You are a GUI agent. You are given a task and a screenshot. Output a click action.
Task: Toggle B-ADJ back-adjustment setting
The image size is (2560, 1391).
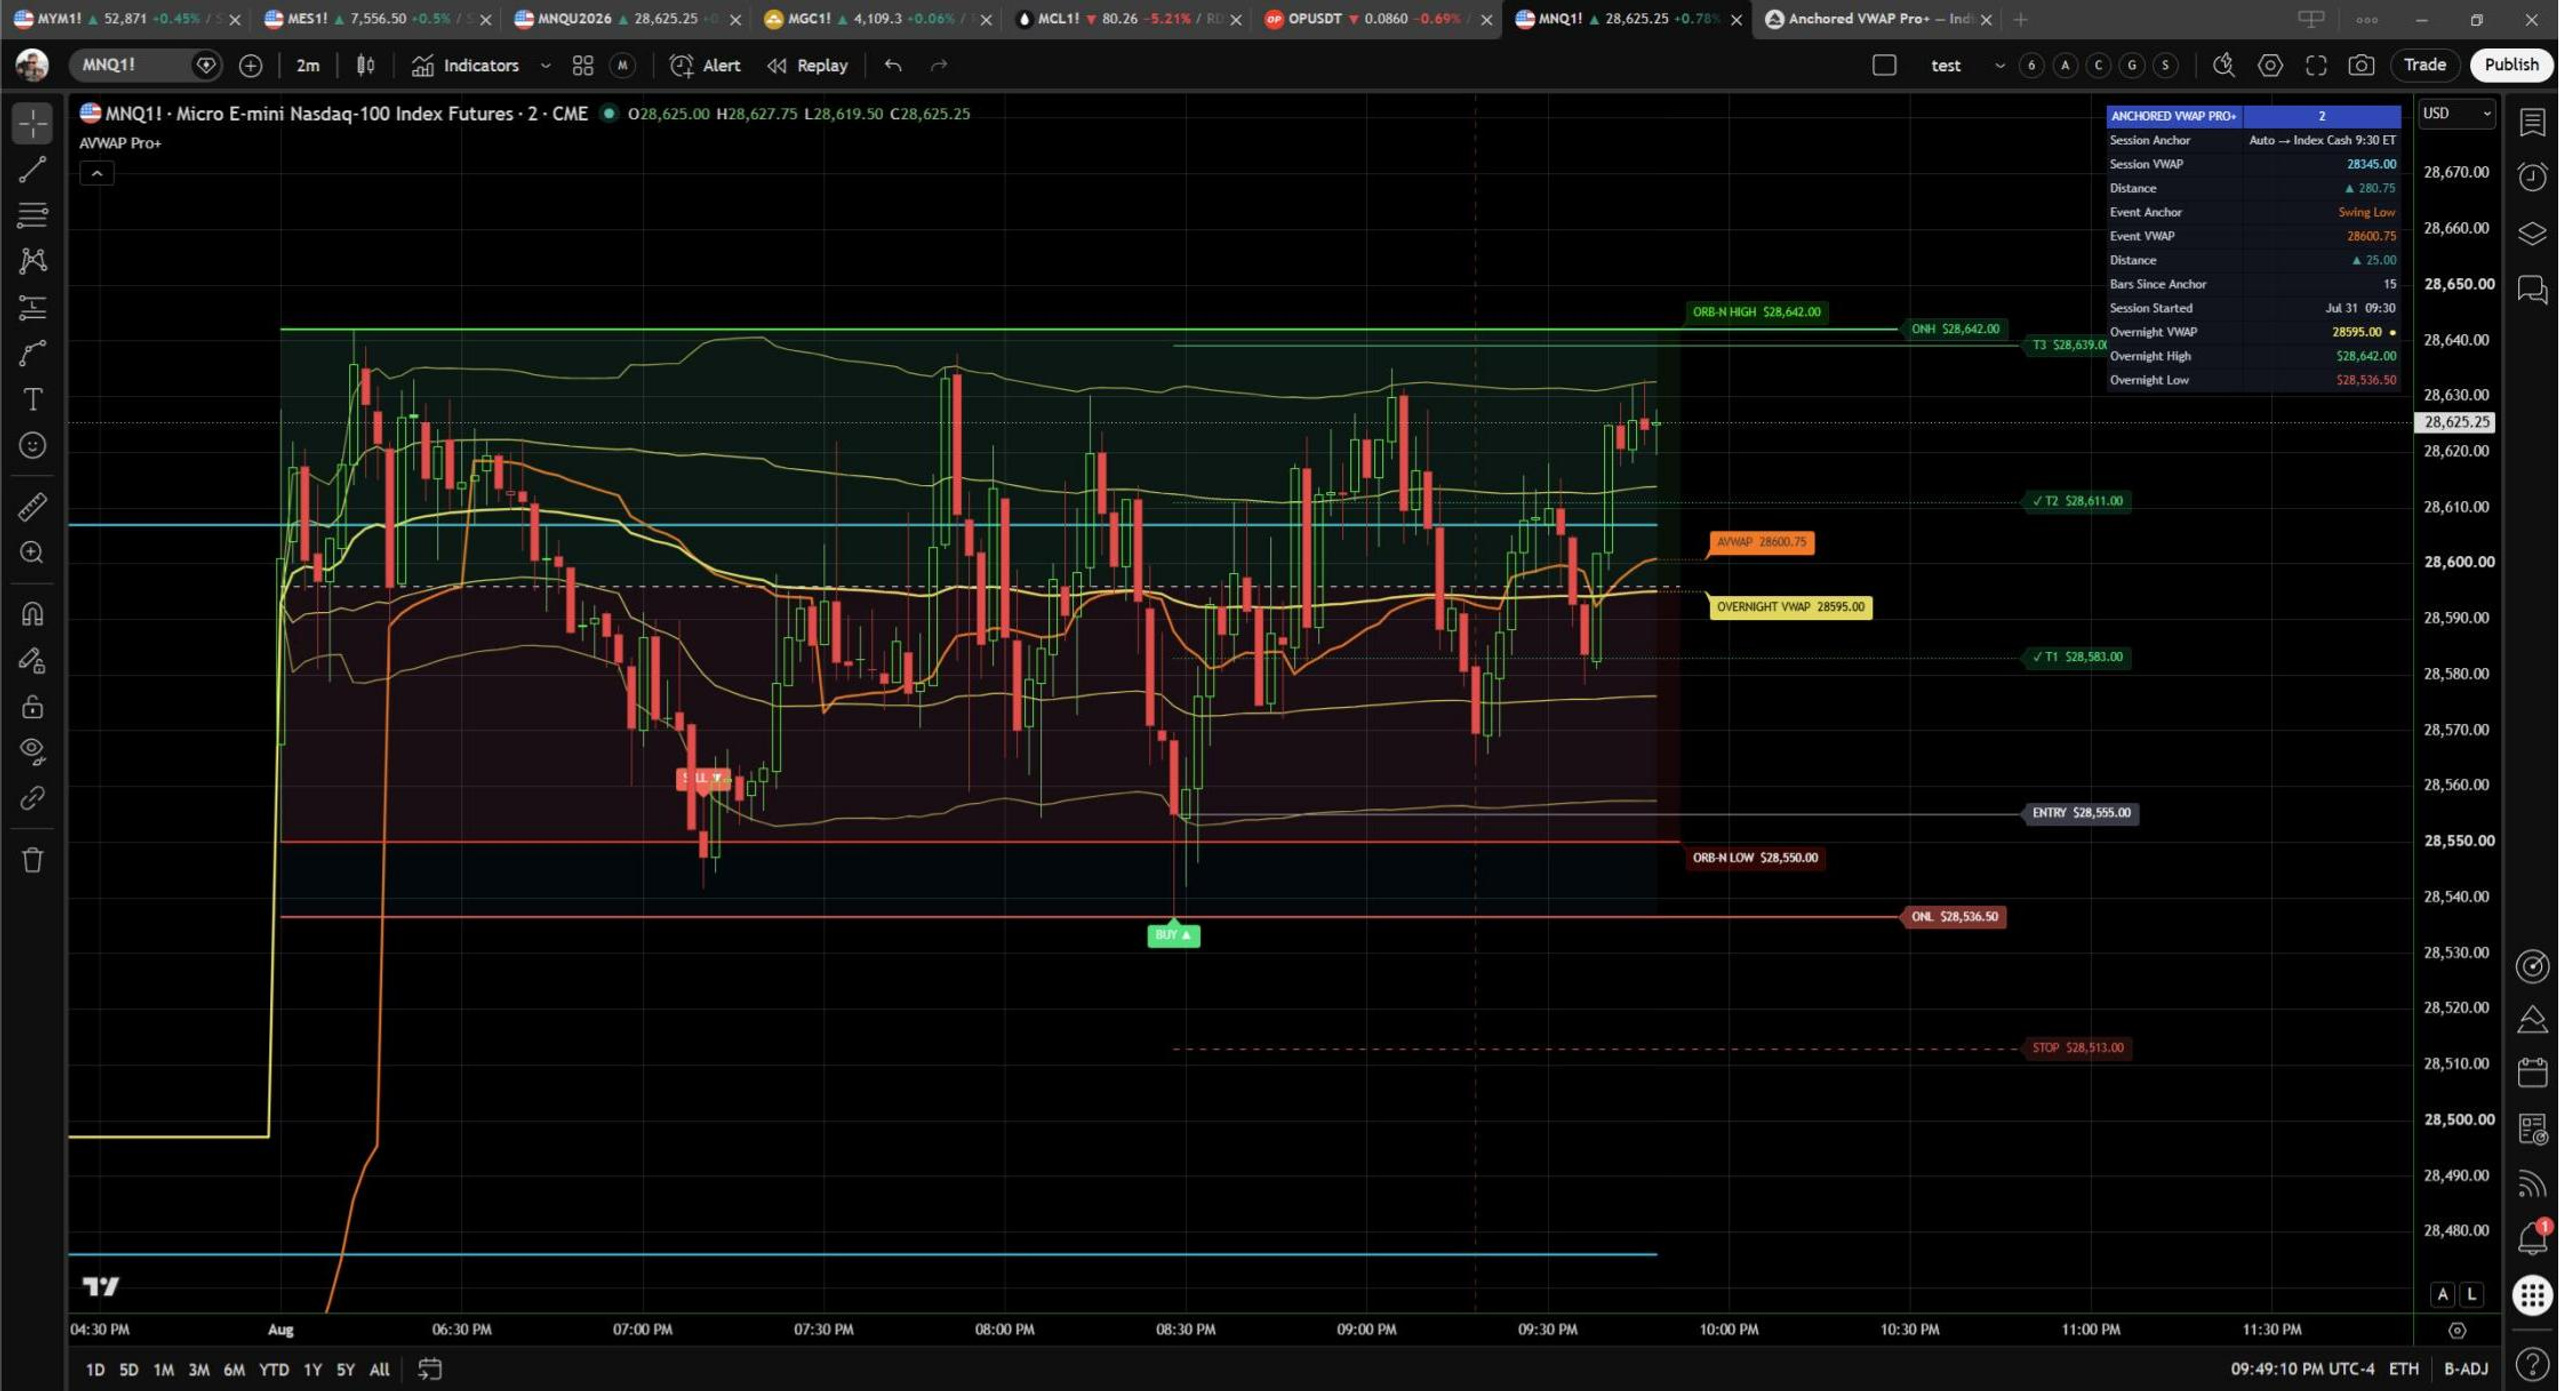[x=2466, y=1368]
